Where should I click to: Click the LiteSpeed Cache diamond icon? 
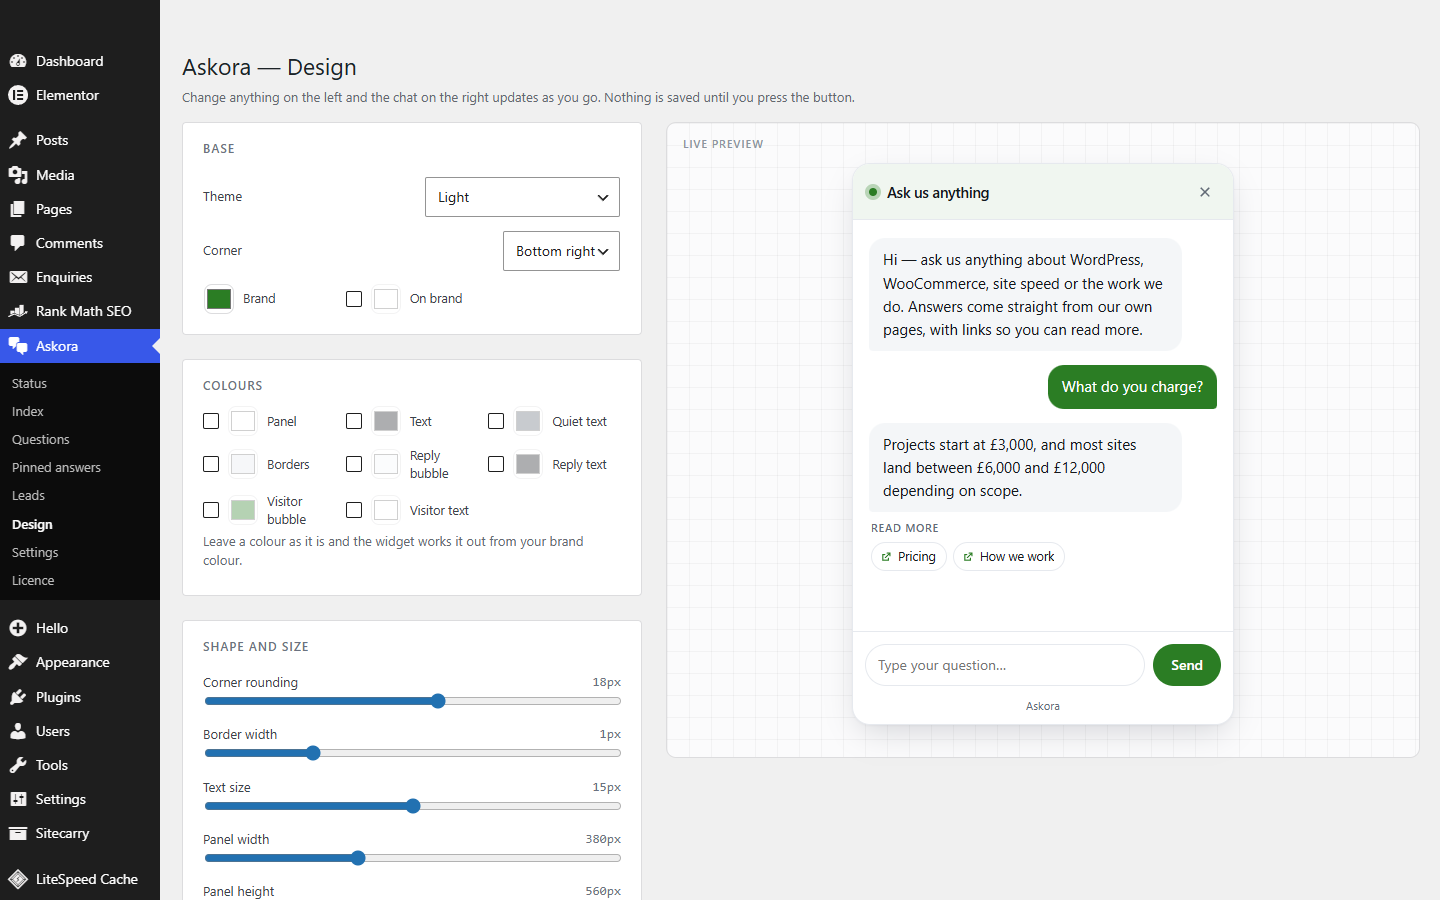[x=18, y=879]
